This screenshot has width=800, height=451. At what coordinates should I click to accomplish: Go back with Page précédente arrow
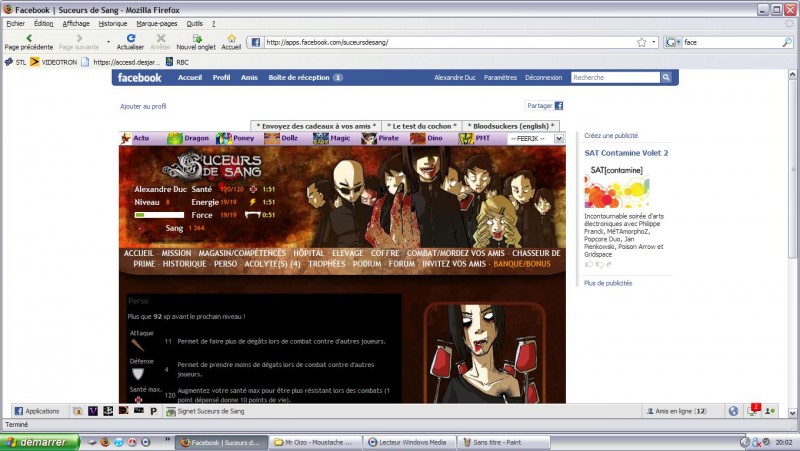click(29, 38)
